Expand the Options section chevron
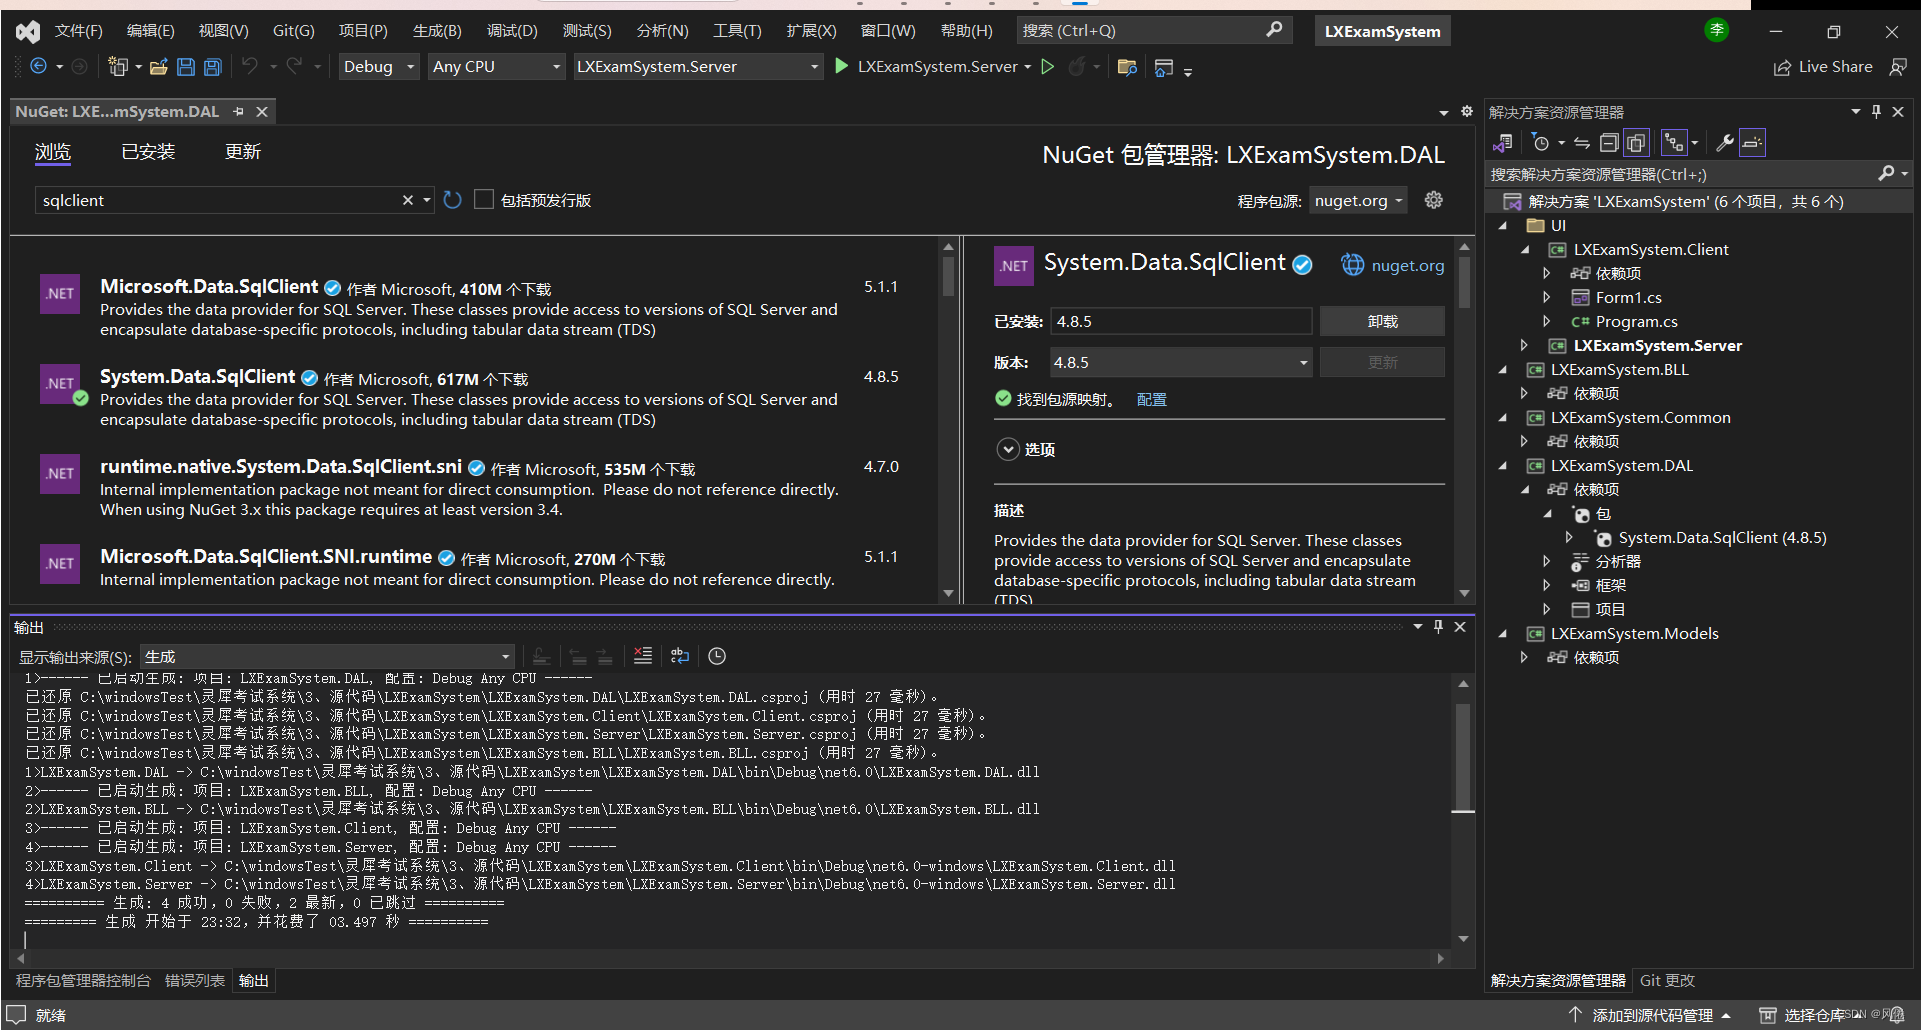The width and height of the screenshot is (1921, 1030). click(x=1008, y=450)
